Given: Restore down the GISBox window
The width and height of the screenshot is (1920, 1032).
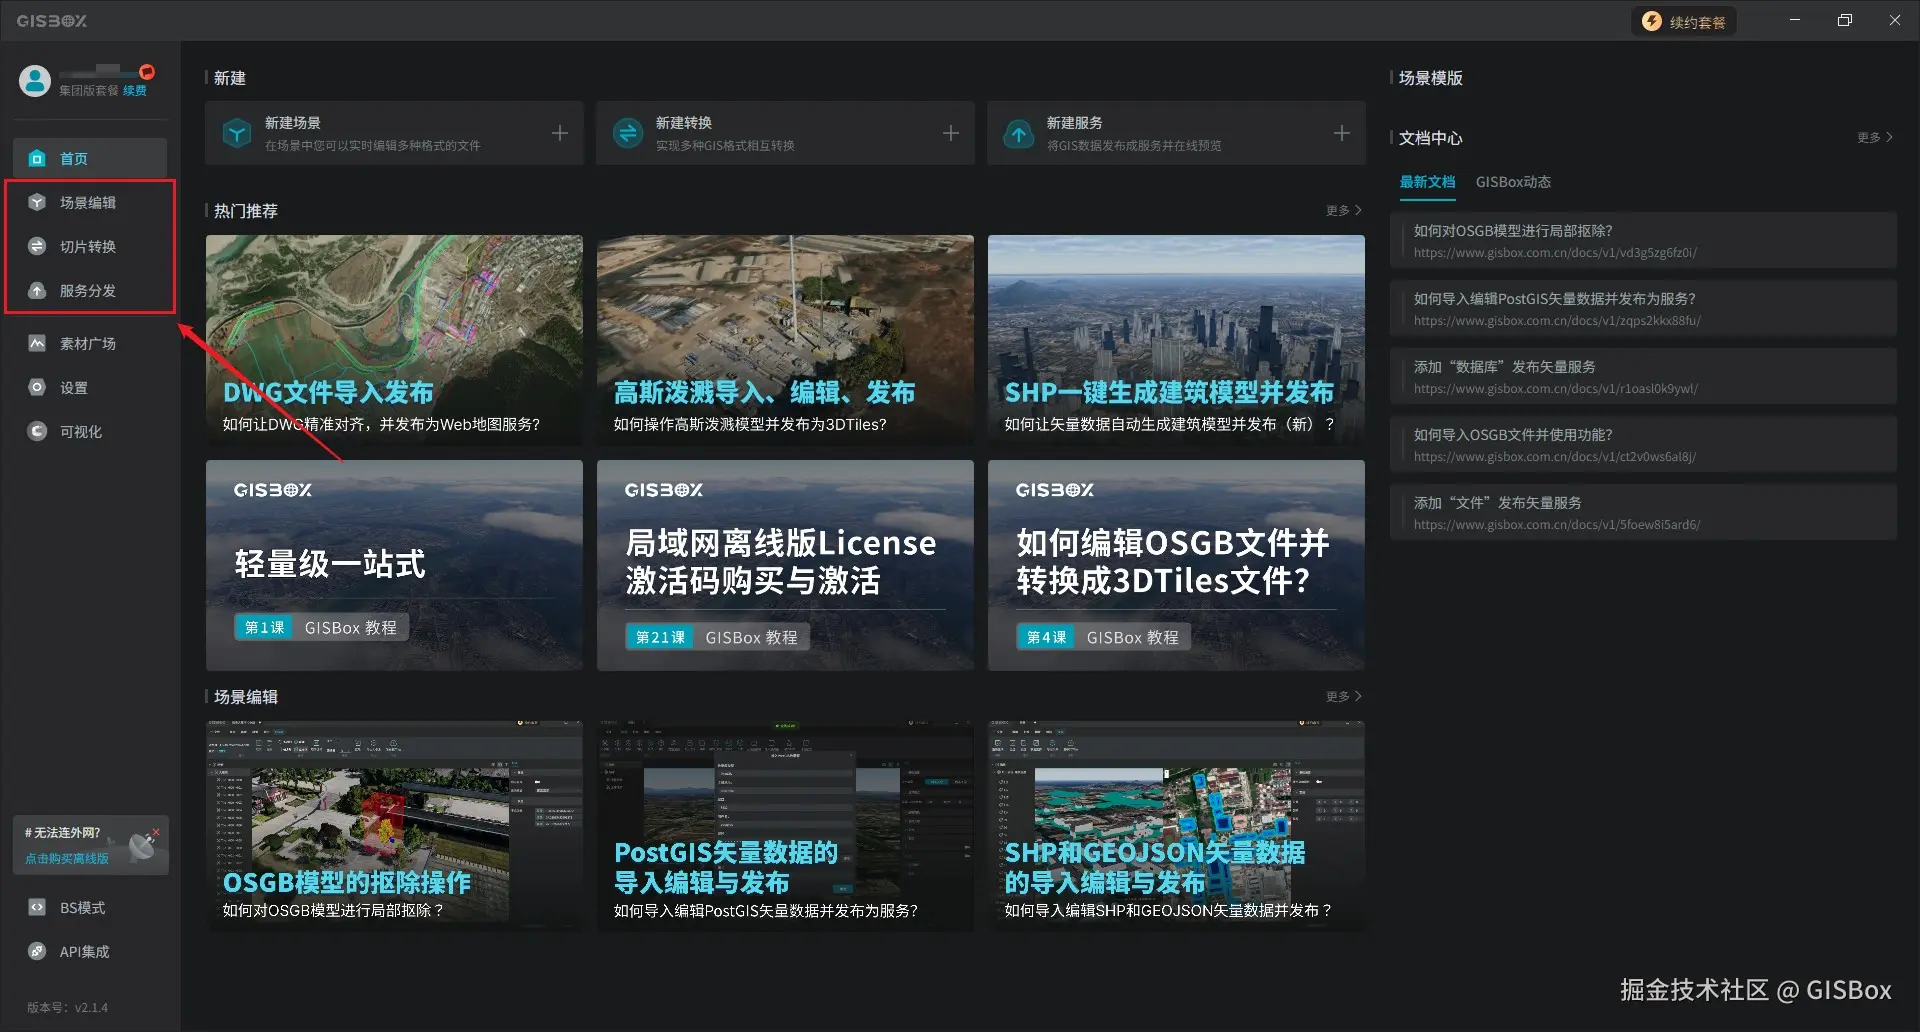Looking at the screenshot, I should (x=1845, y=20).
